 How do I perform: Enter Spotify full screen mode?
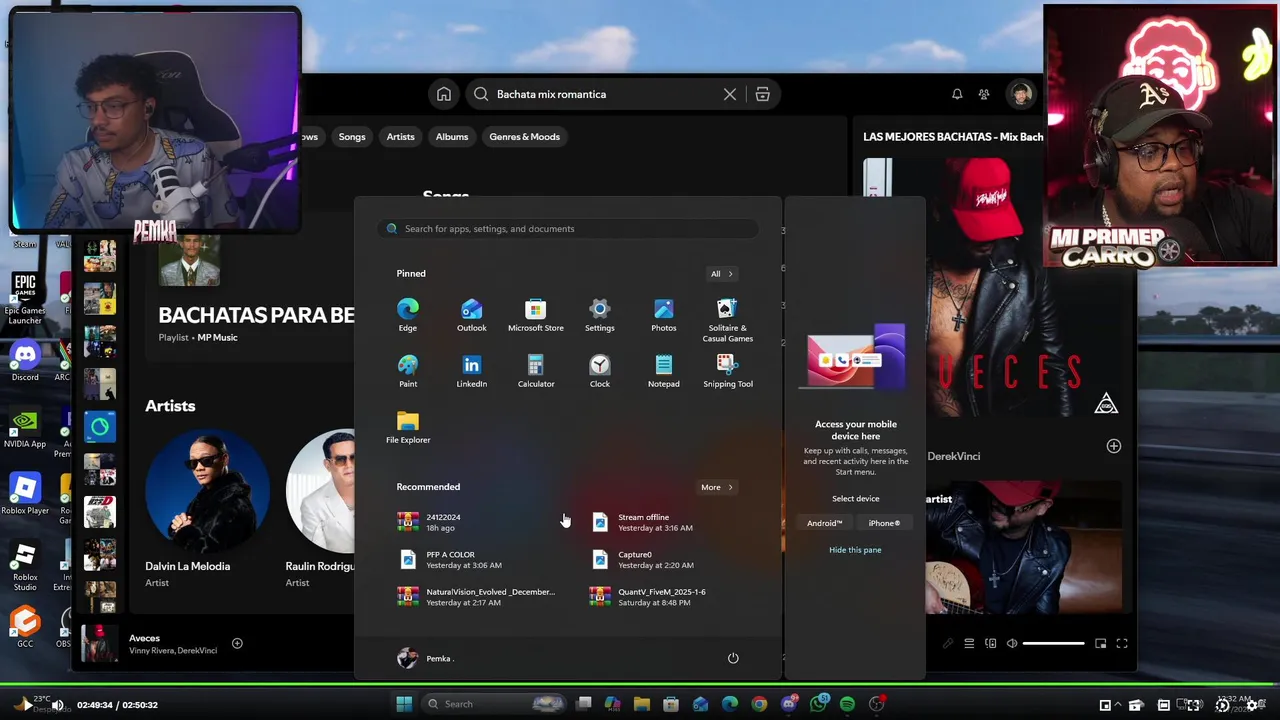(x=1122, y=644)
